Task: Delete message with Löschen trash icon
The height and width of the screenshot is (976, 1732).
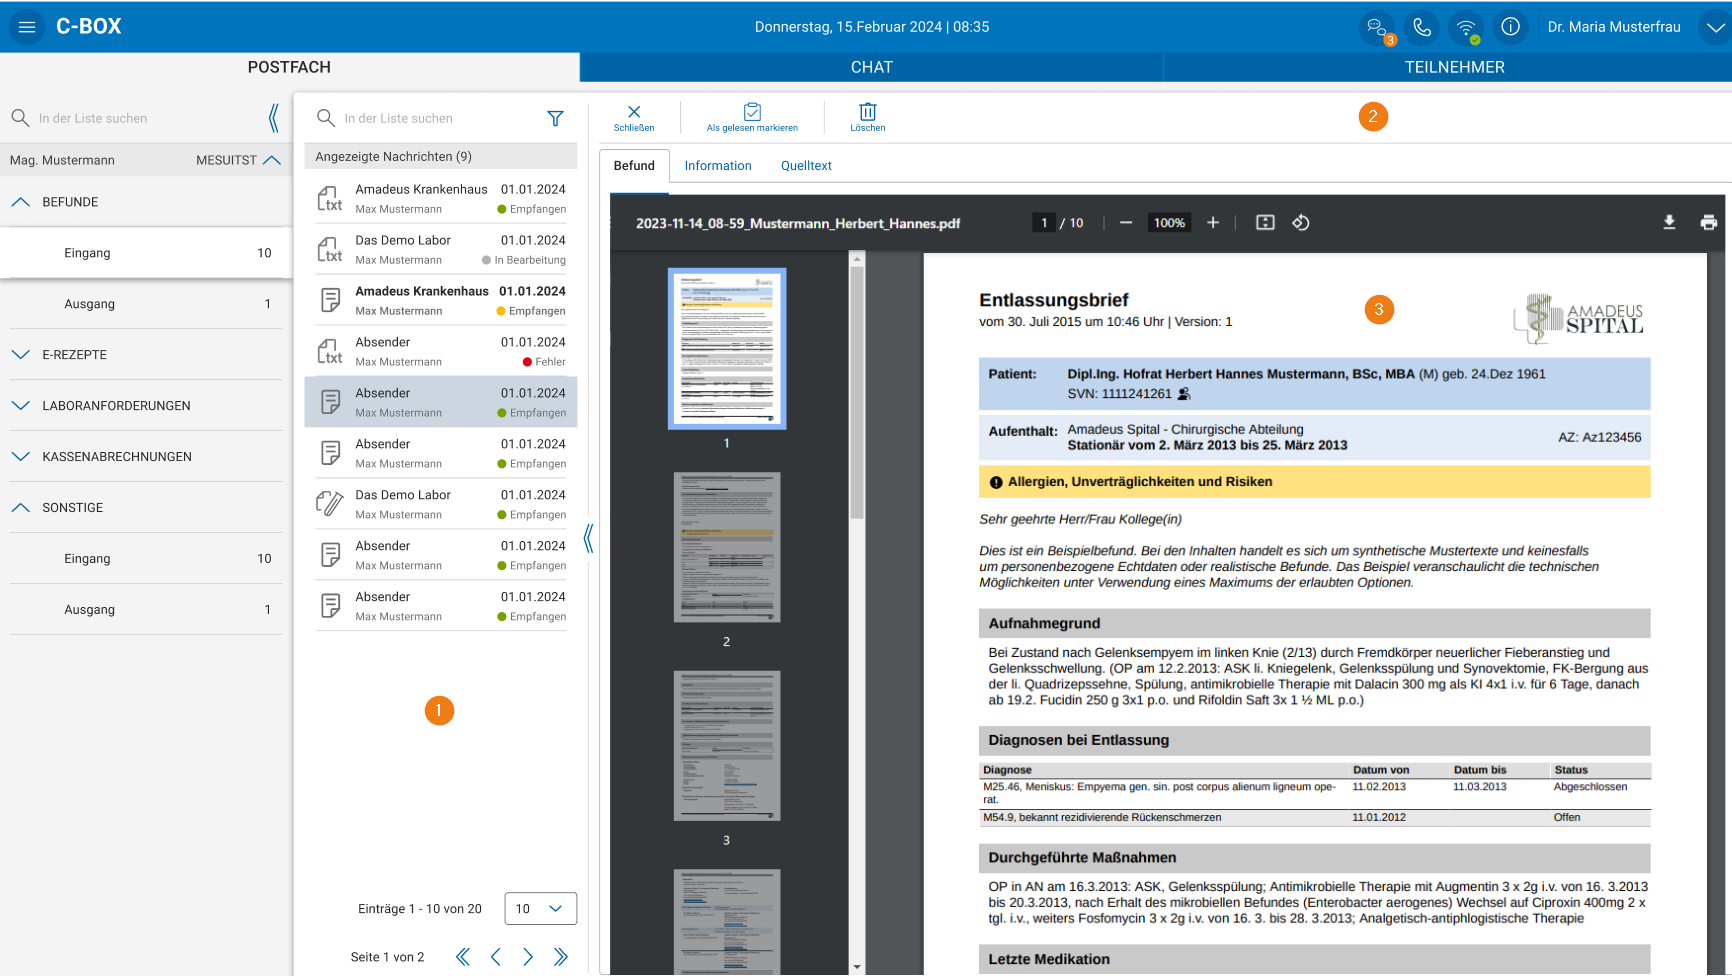Action: [867, 117]
